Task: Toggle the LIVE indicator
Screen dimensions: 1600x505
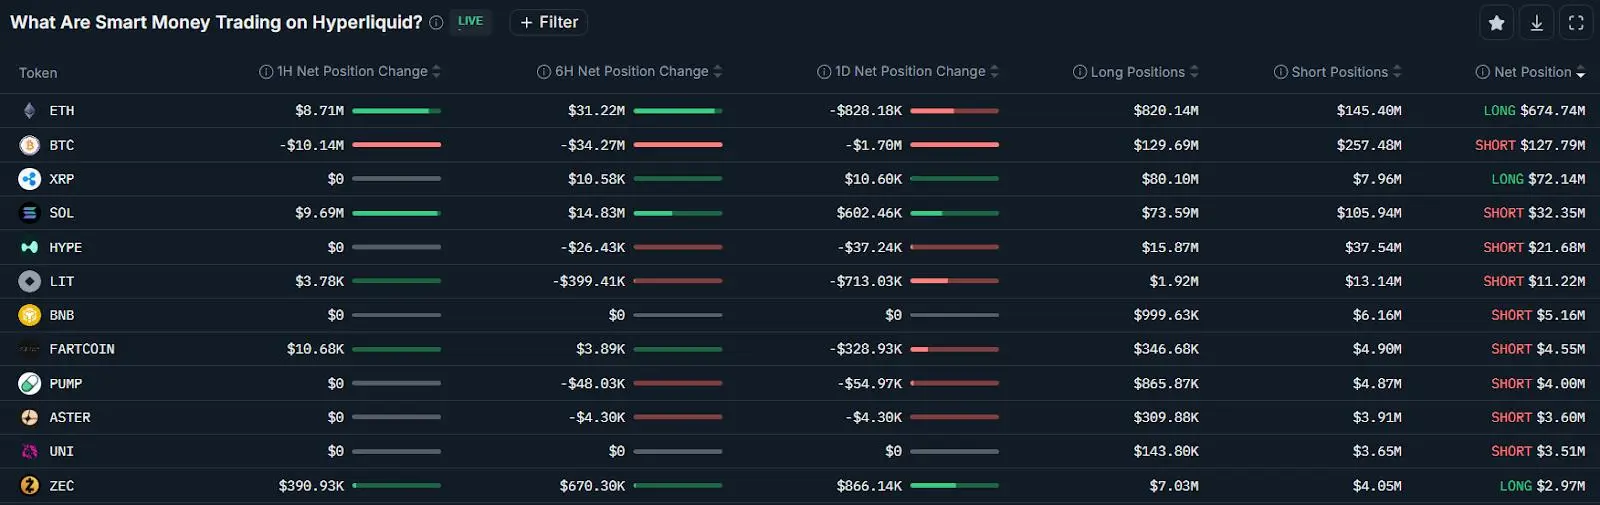Action: 470,21
